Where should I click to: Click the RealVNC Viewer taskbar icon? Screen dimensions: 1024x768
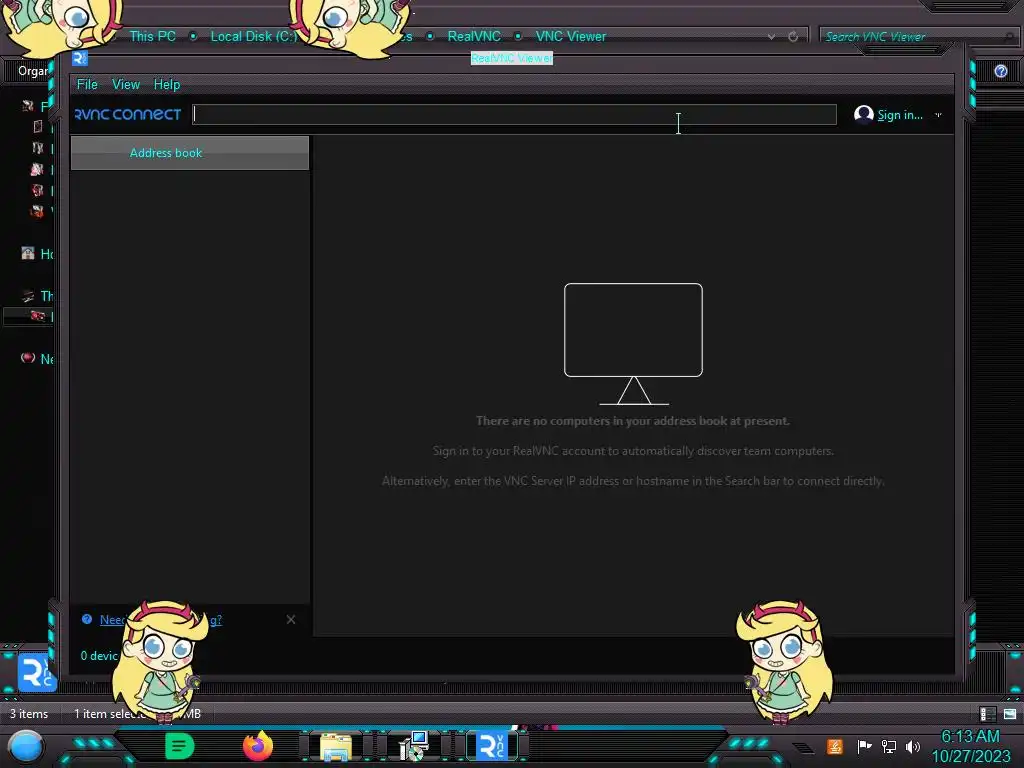pos(492,746)
